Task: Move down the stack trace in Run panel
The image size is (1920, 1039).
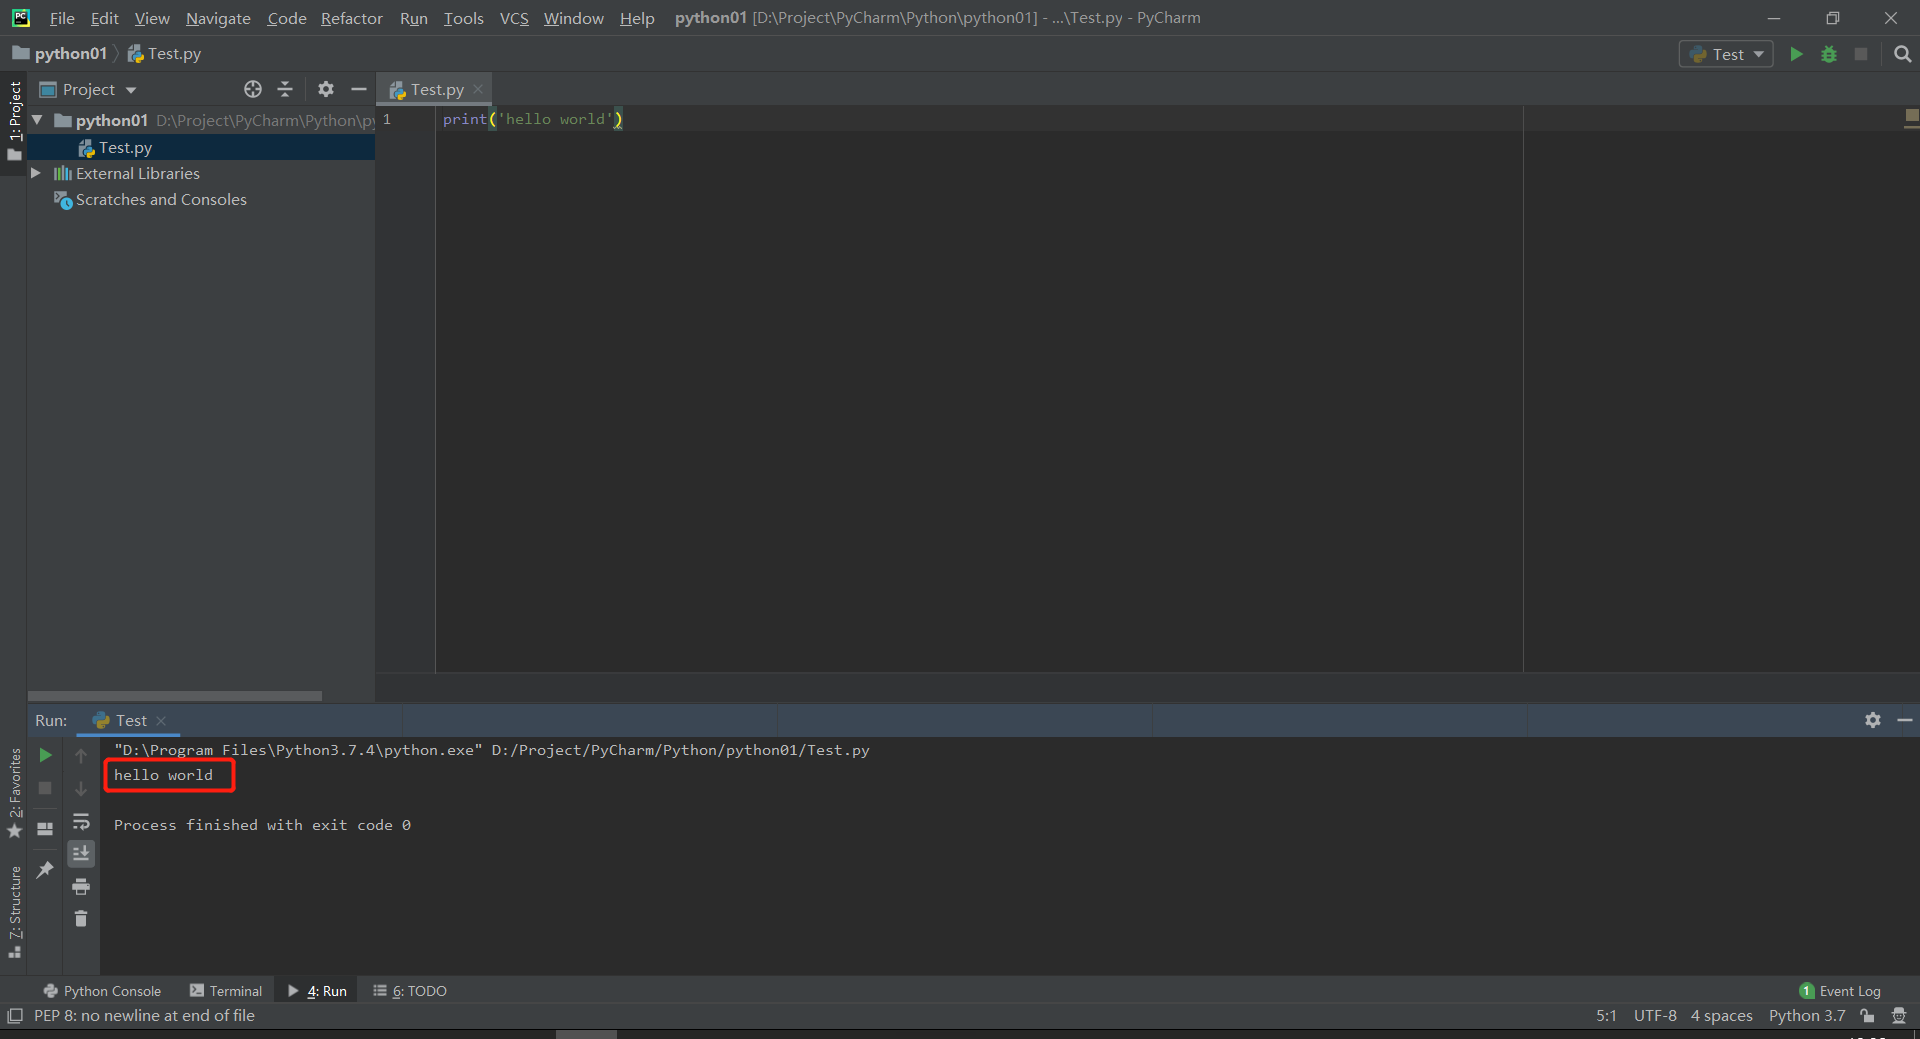Action: 81,789
